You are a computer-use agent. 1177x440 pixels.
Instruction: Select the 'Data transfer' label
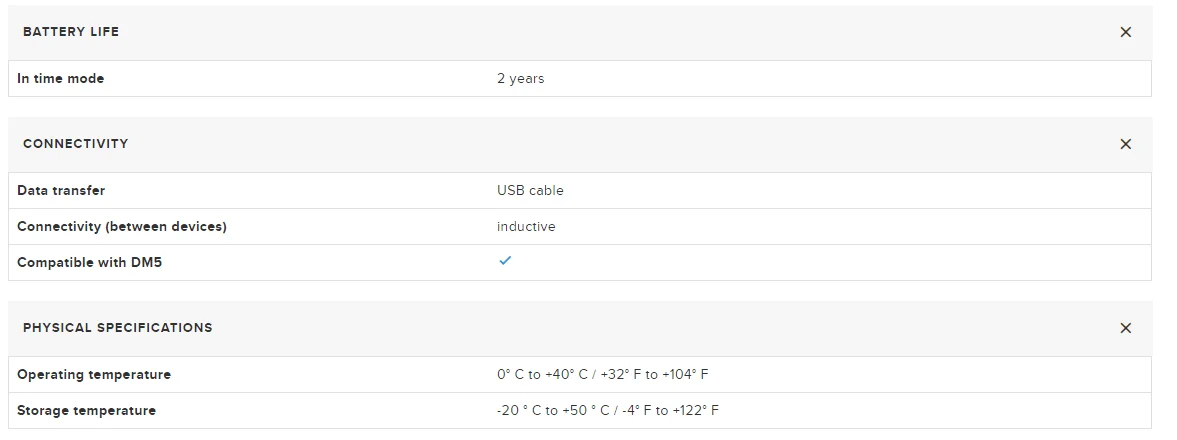pos(61,190)
